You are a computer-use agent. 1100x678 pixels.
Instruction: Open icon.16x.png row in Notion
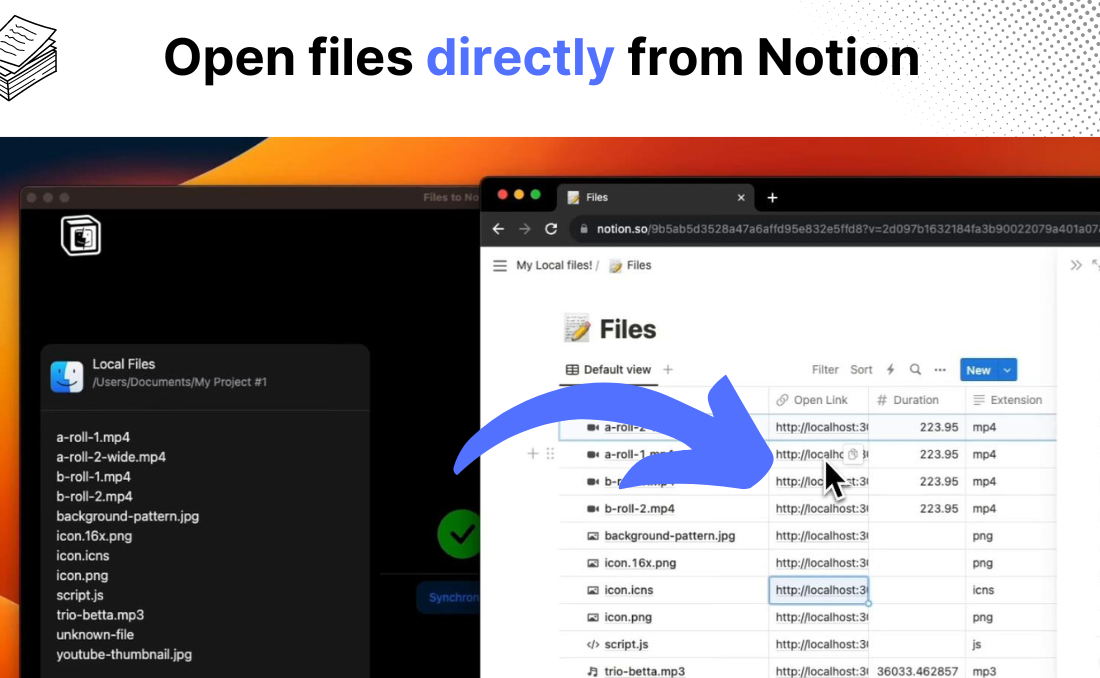tap(640, 563)
